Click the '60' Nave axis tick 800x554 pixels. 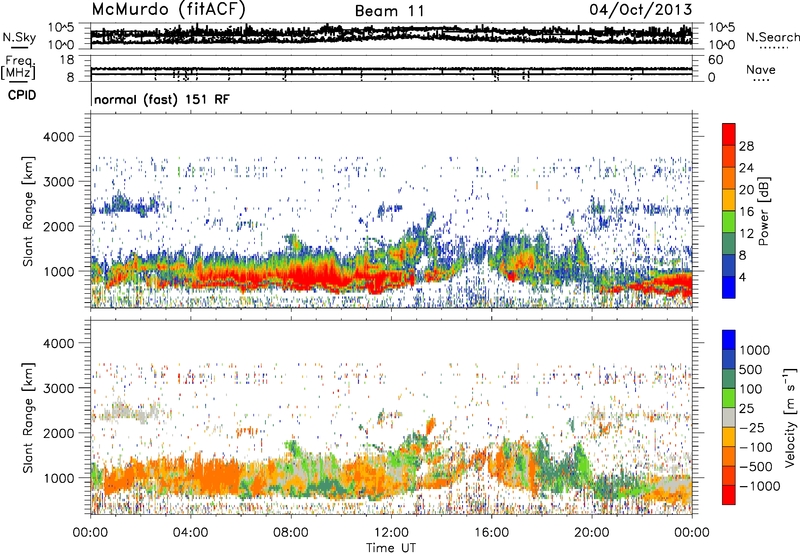[716, 60]
